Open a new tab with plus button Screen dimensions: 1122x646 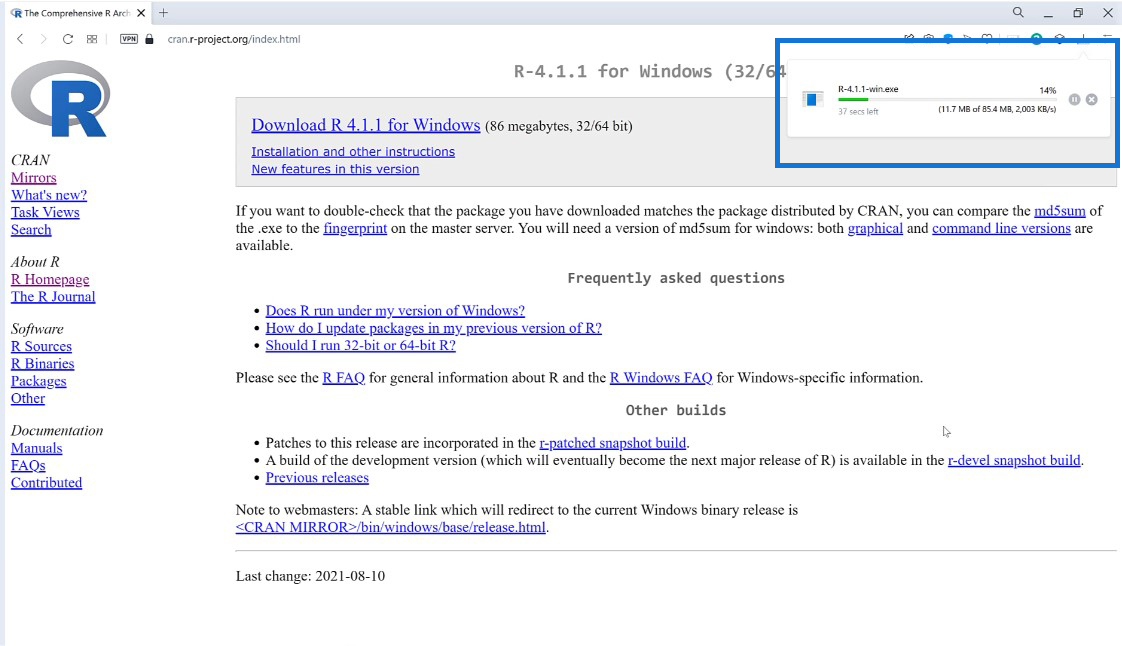(x=163, y=13)
